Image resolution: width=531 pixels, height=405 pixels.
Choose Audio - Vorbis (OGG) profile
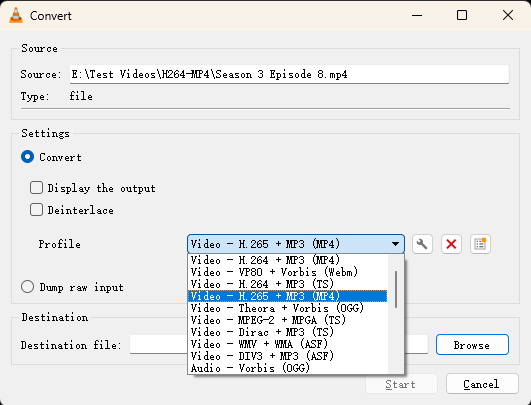[288, 368]
